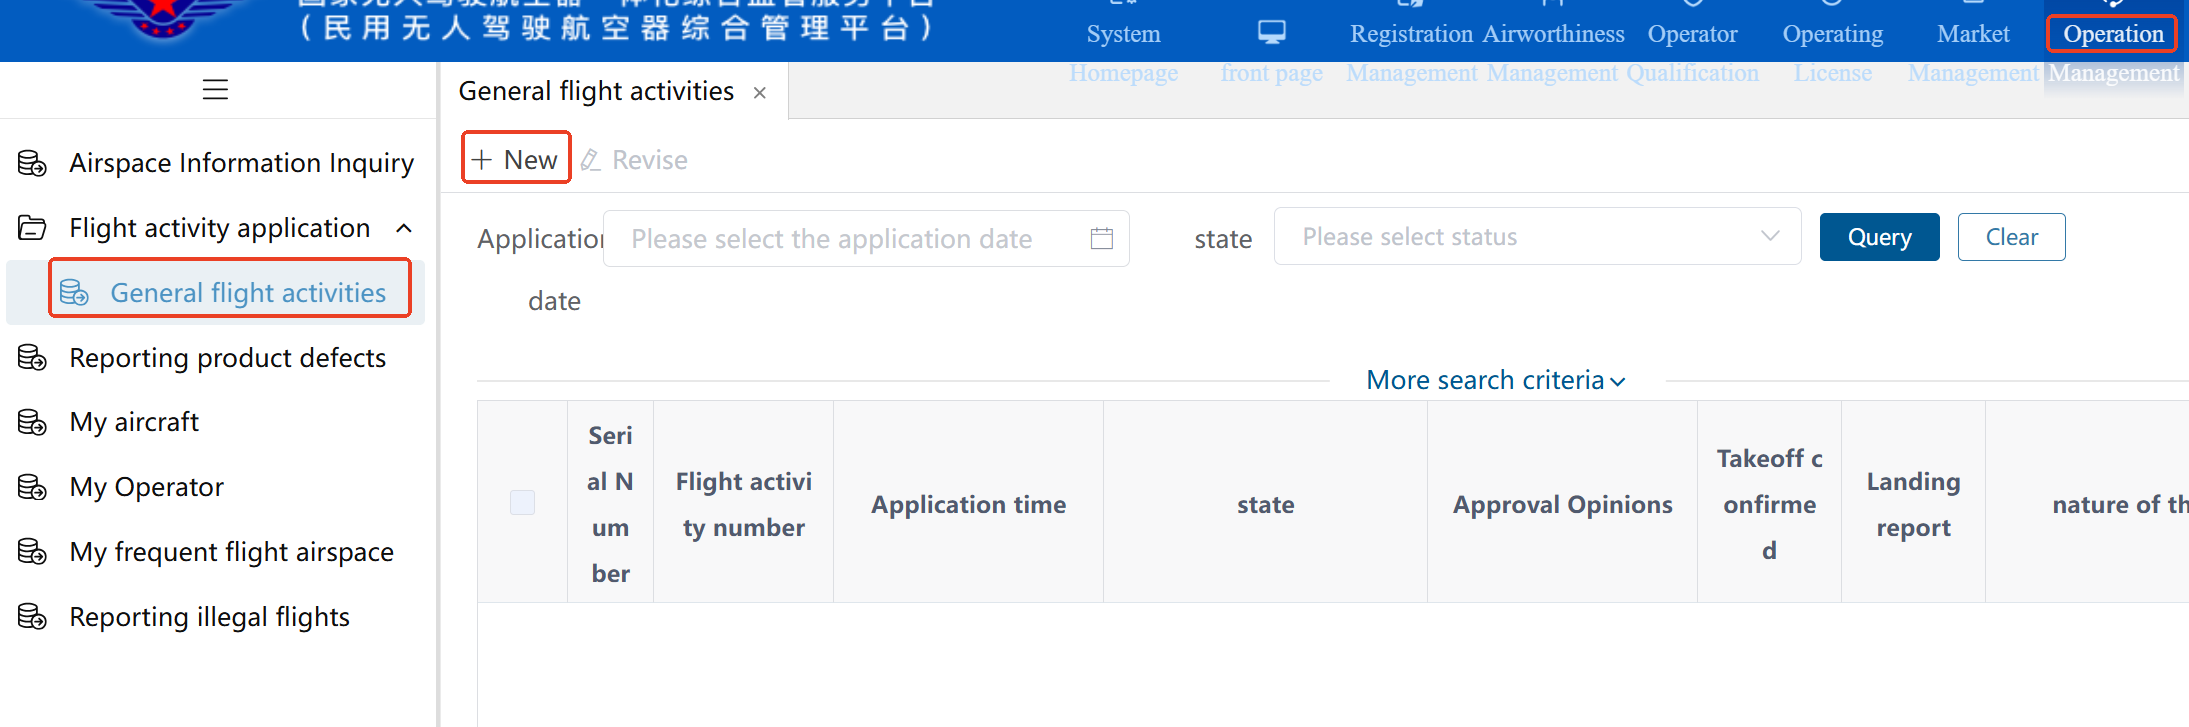This screenshot has width=2189, height=727.
Task: Open Reporting illegal flights in sidebar
Action: tap(216, 617)
